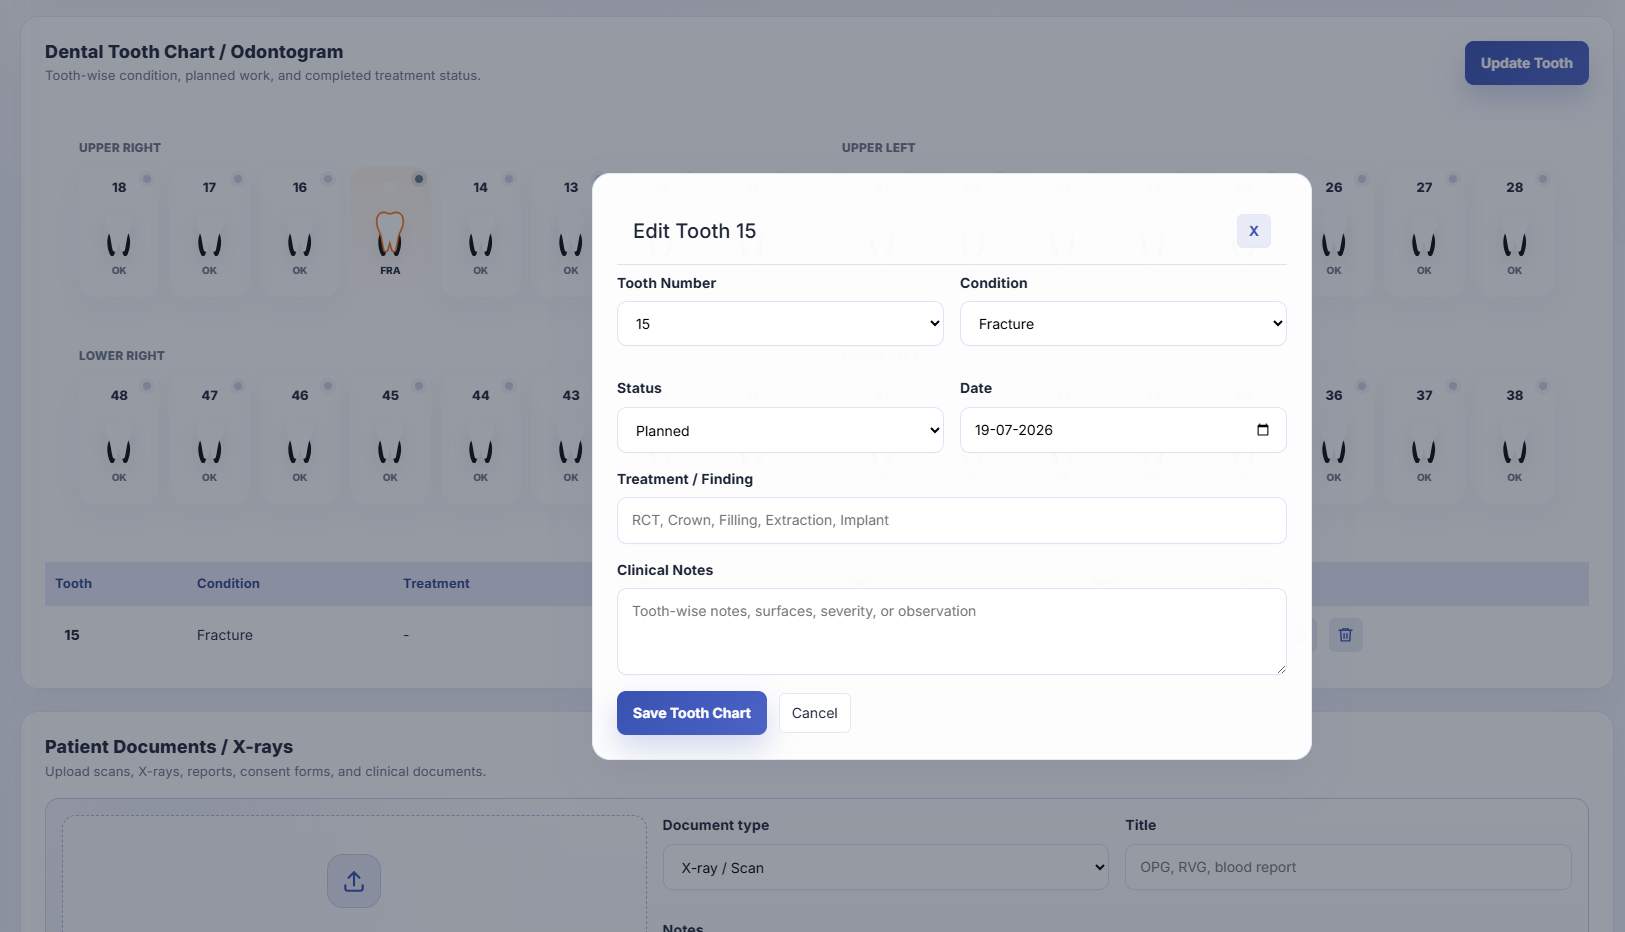Select tooth 16 in the odontogram

300,232
